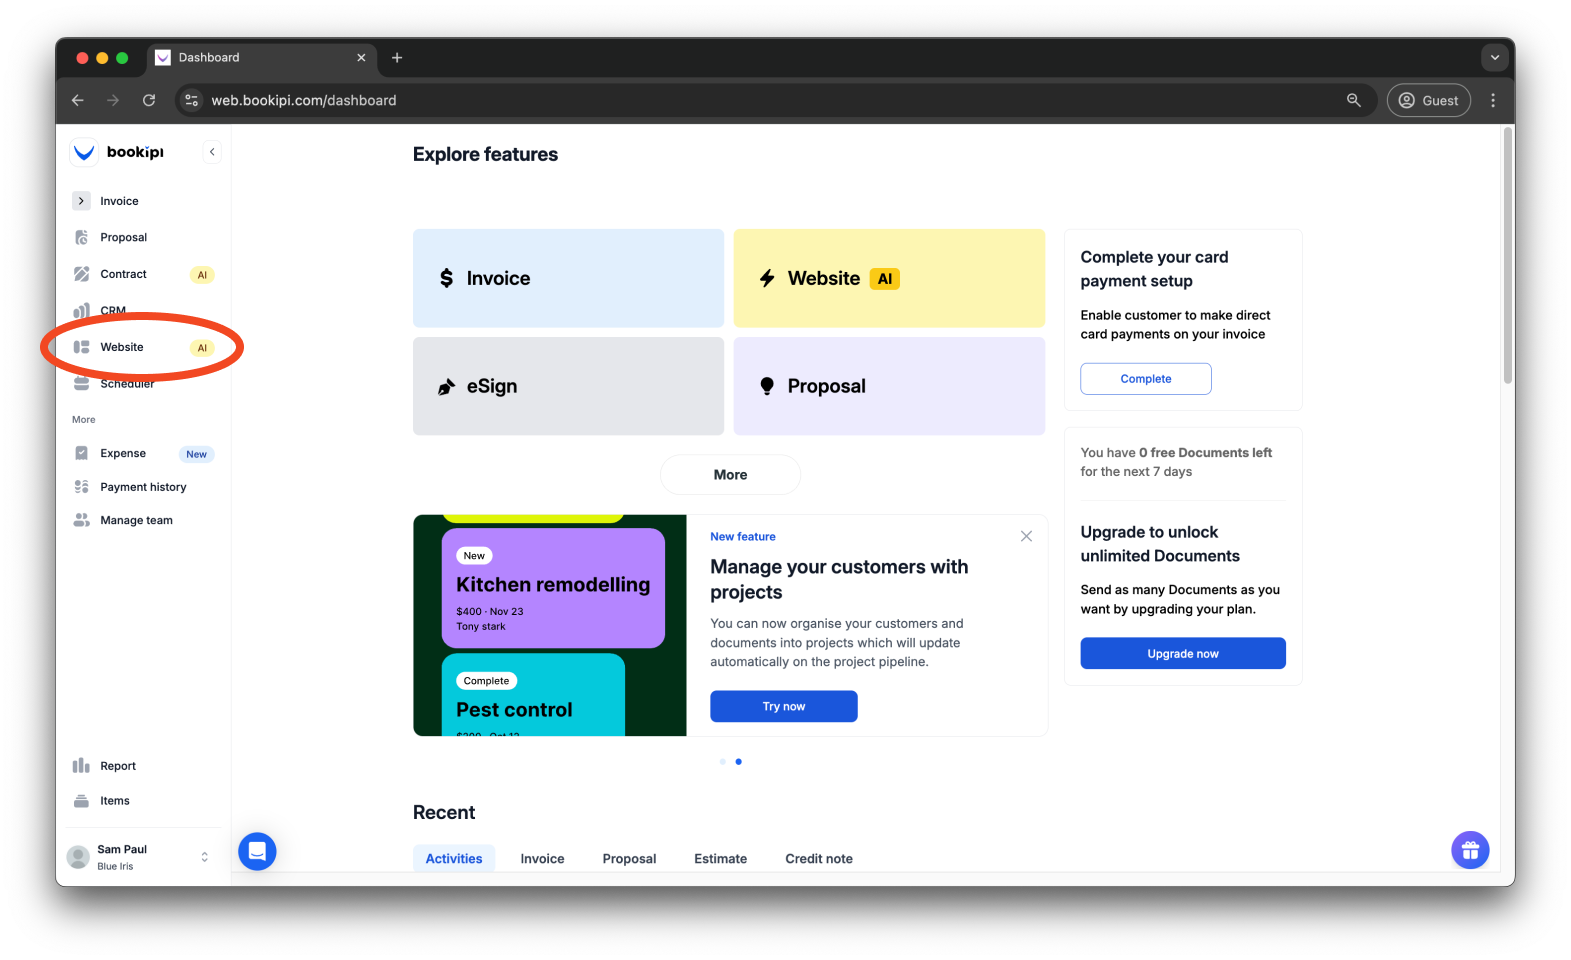Go to first carousel slide dot
The height and width of the screenshot is (960, 1571).
723,762
